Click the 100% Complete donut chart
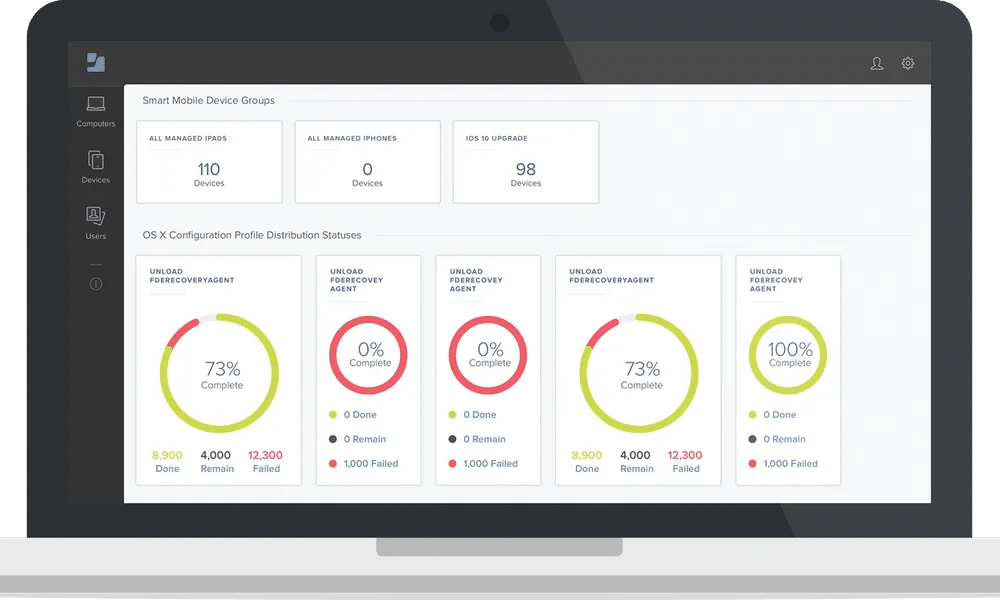1000x600 pixels. coord(788,352)
